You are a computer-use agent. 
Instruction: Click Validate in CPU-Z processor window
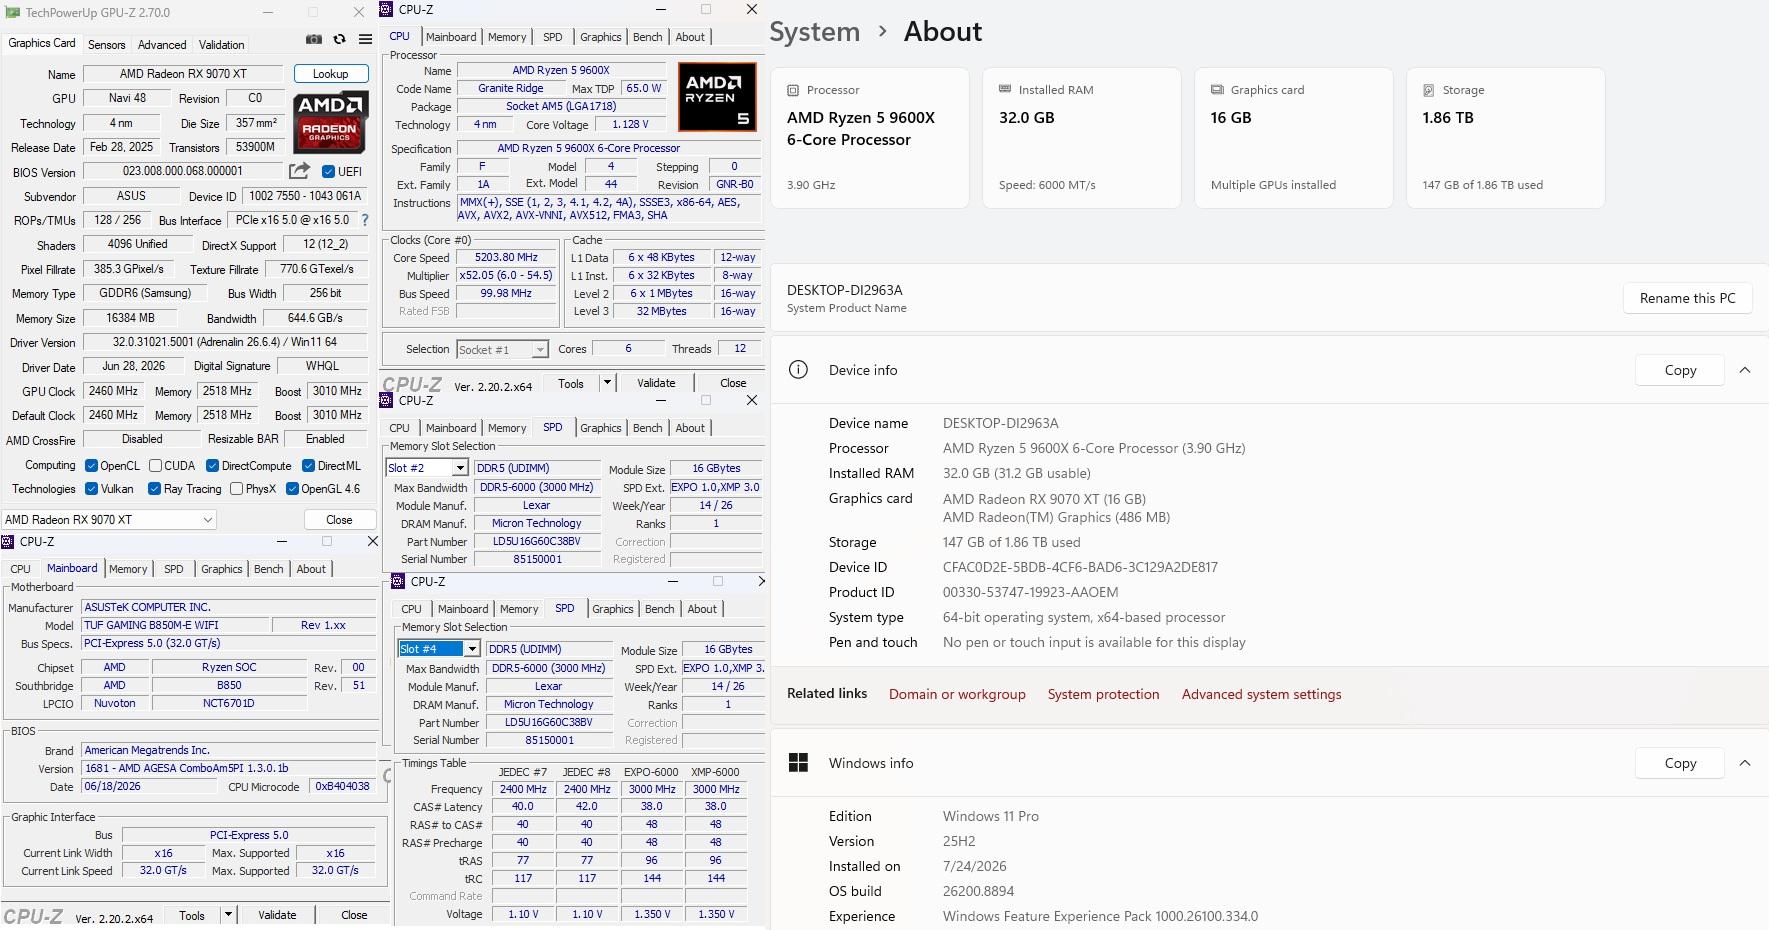tap(656, 383)
